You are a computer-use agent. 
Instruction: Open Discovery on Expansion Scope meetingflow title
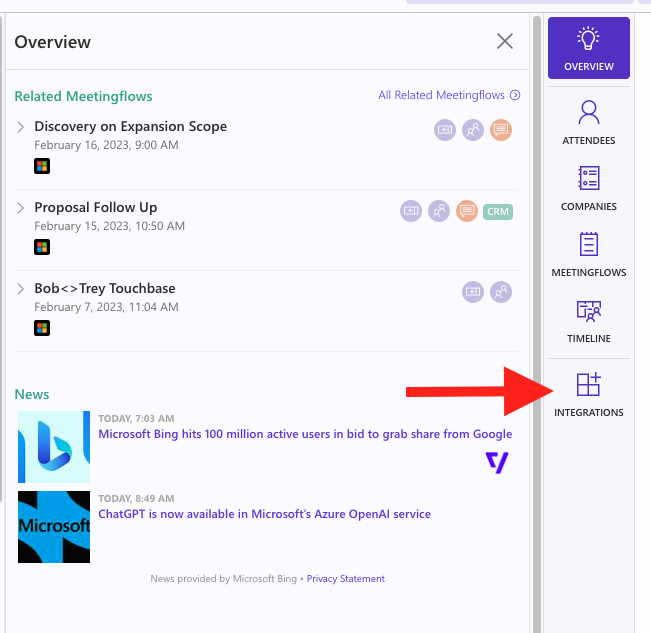[130, 126]
